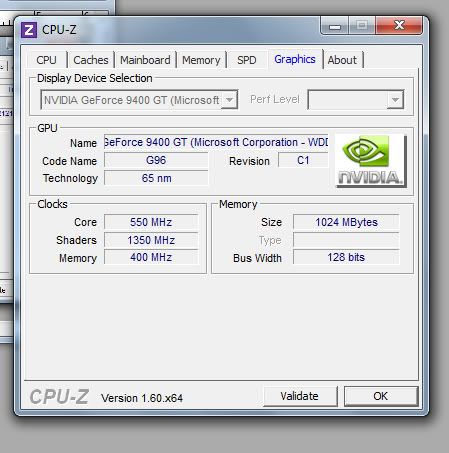
Task: Switch to the CPU tab
Action: (46, 60)
